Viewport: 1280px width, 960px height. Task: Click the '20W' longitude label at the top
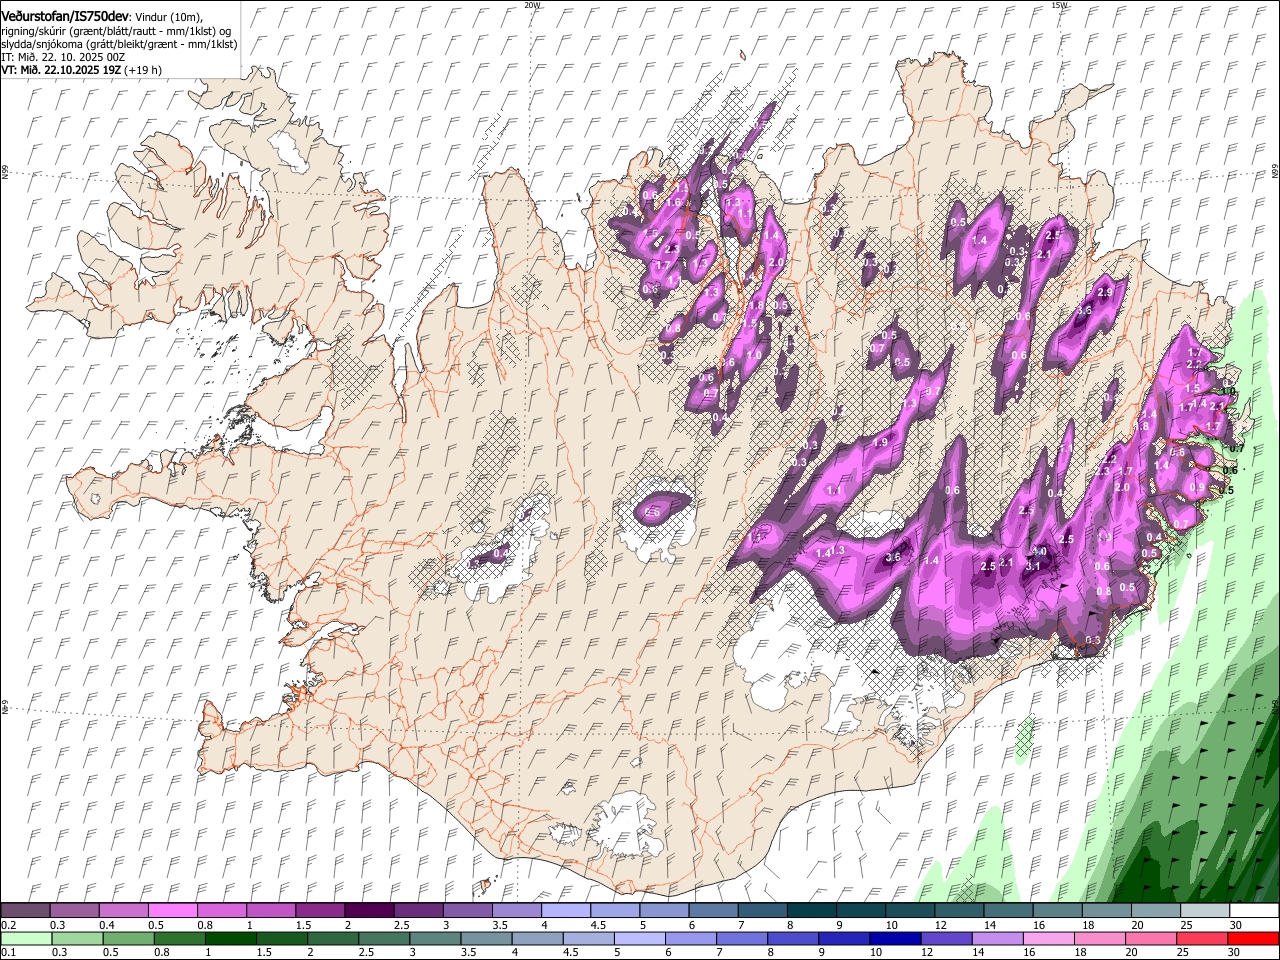(x=532, y=5)
